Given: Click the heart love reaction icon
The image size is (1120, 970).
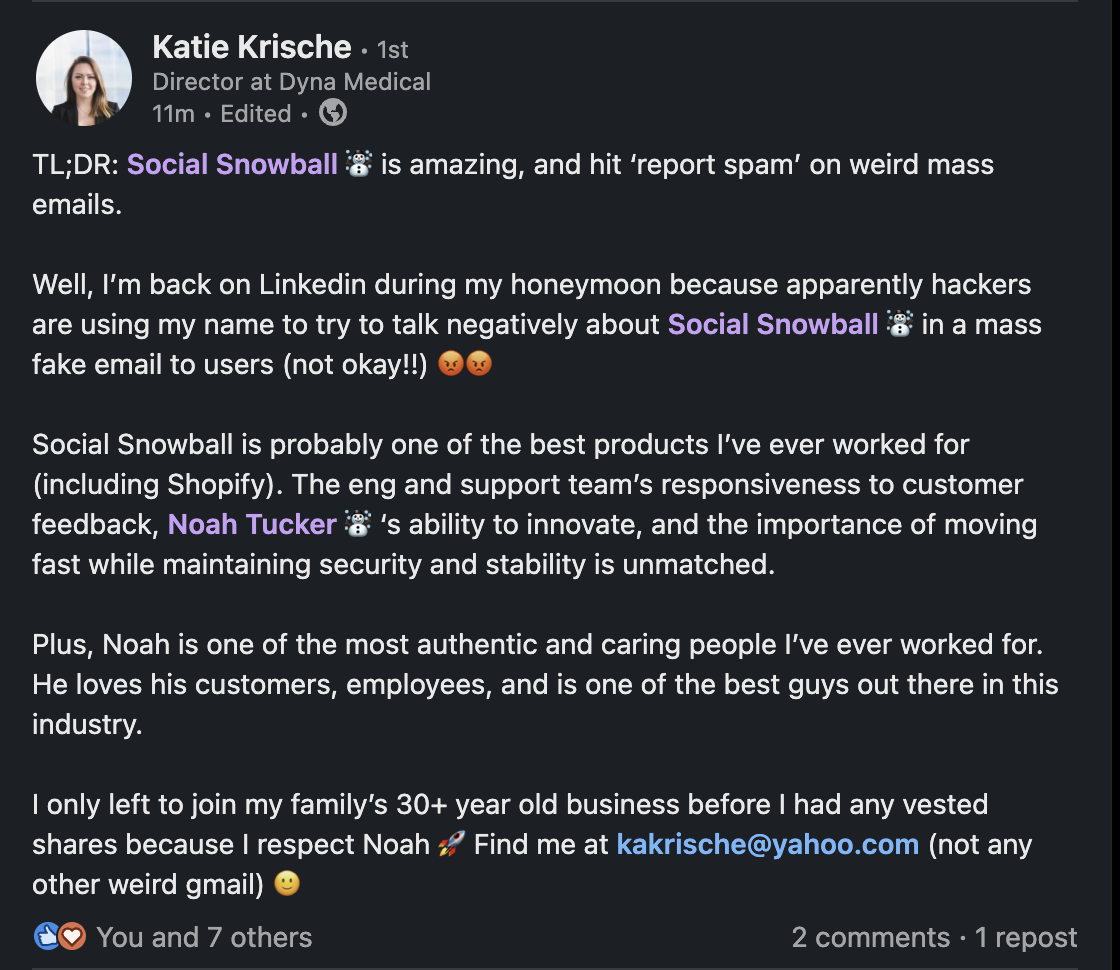Looking at the screenshot, I should (71, 936).
